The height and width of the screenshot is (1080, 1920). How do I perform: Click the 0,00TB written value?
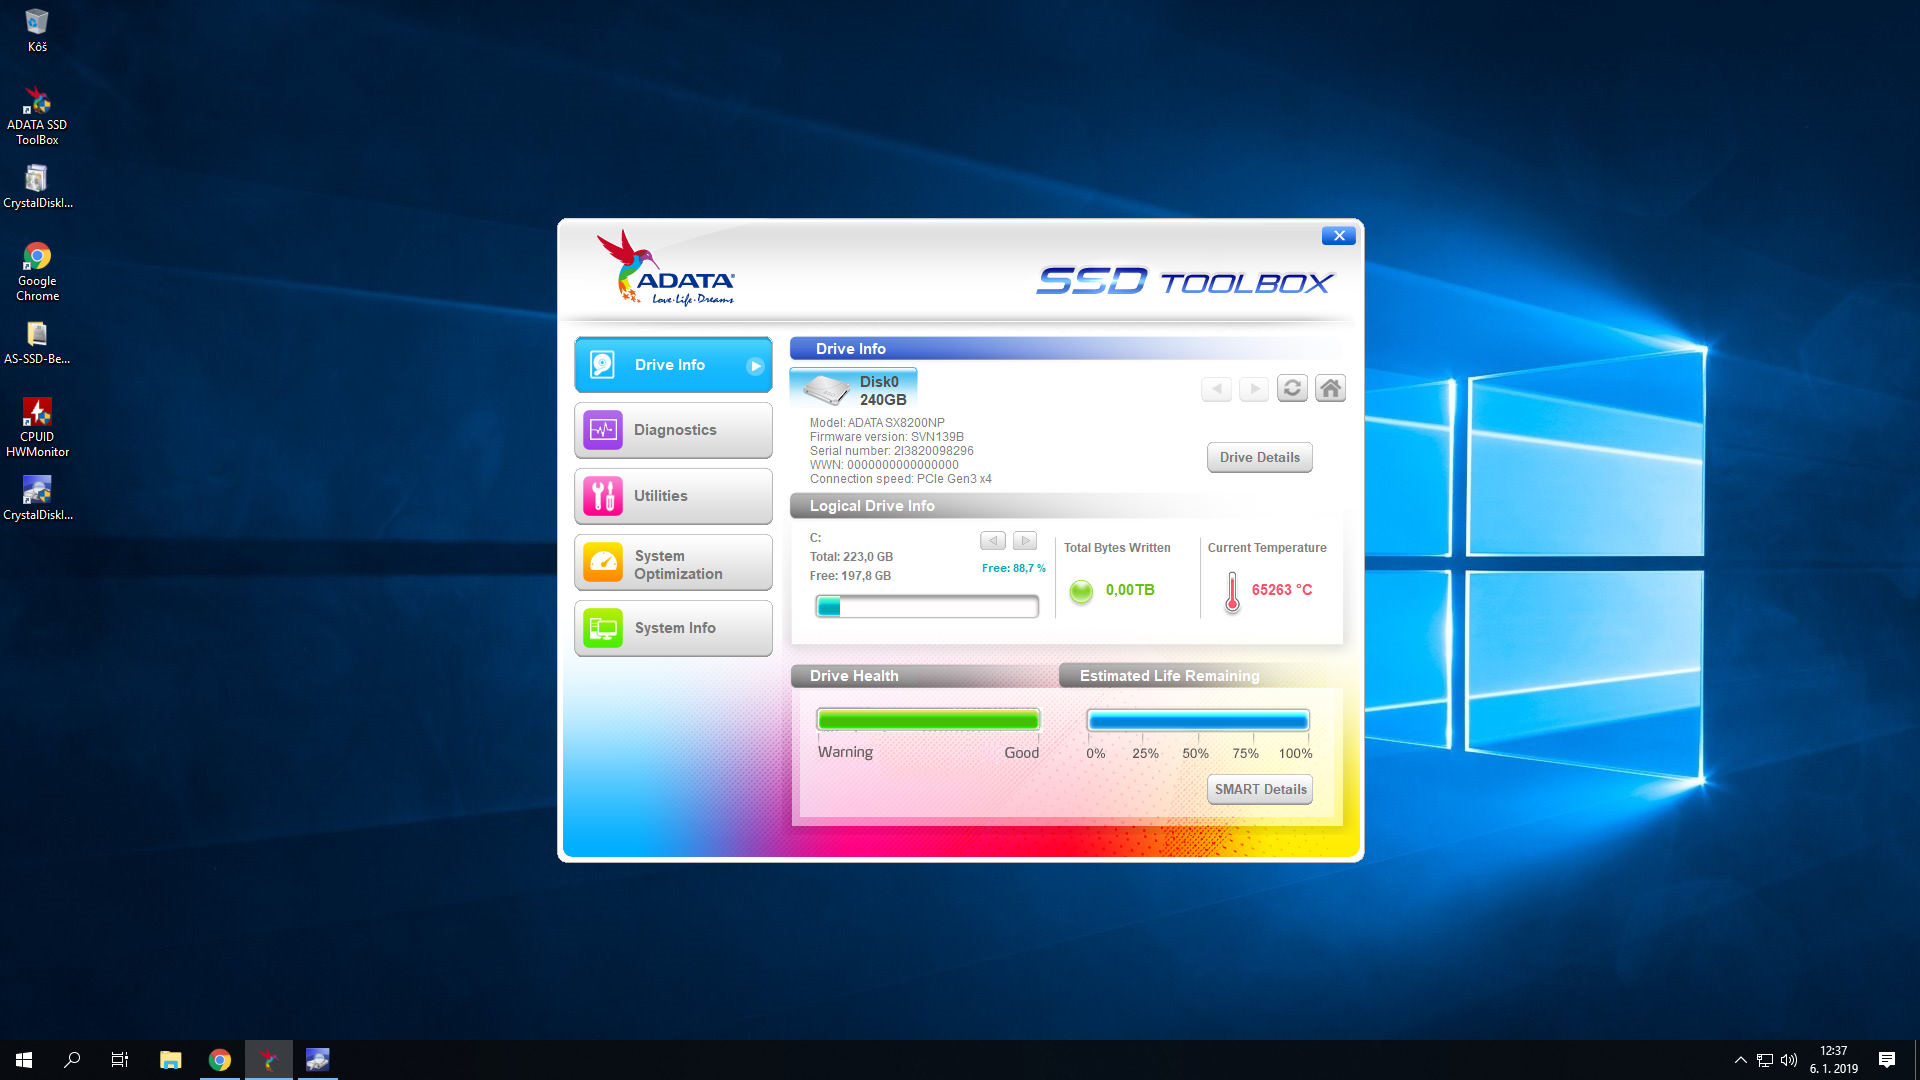point(1130,590)
